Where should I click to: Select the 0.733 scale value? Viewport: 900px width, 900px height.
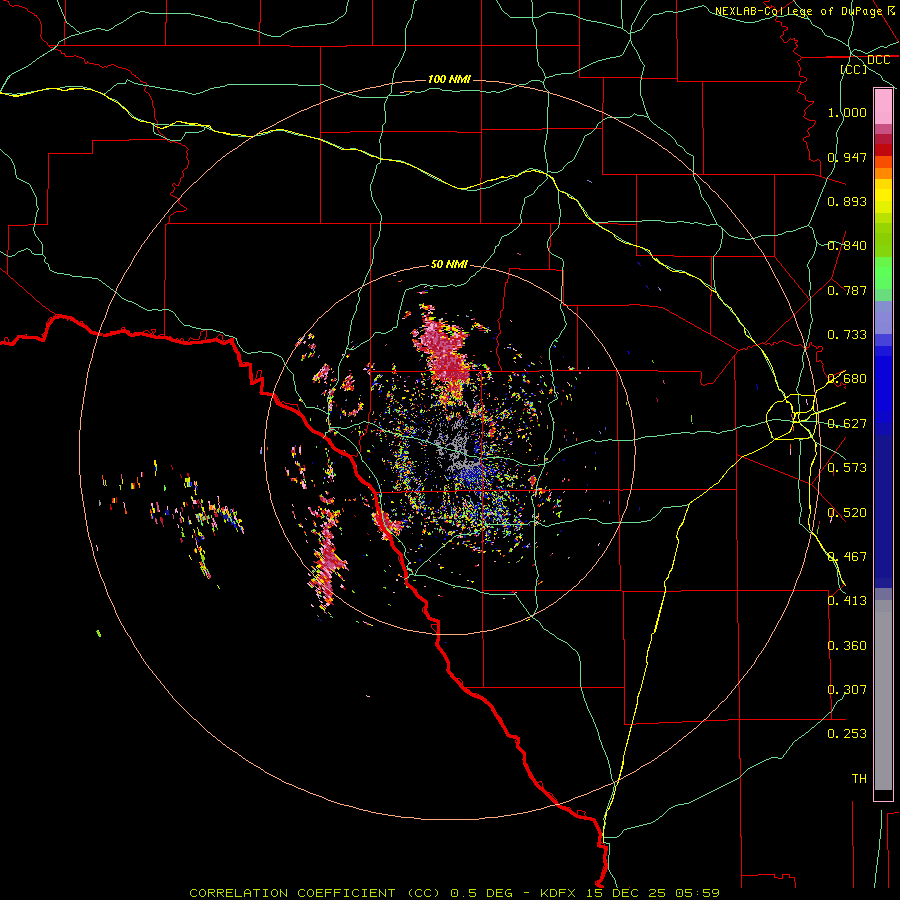click(847, 335)
